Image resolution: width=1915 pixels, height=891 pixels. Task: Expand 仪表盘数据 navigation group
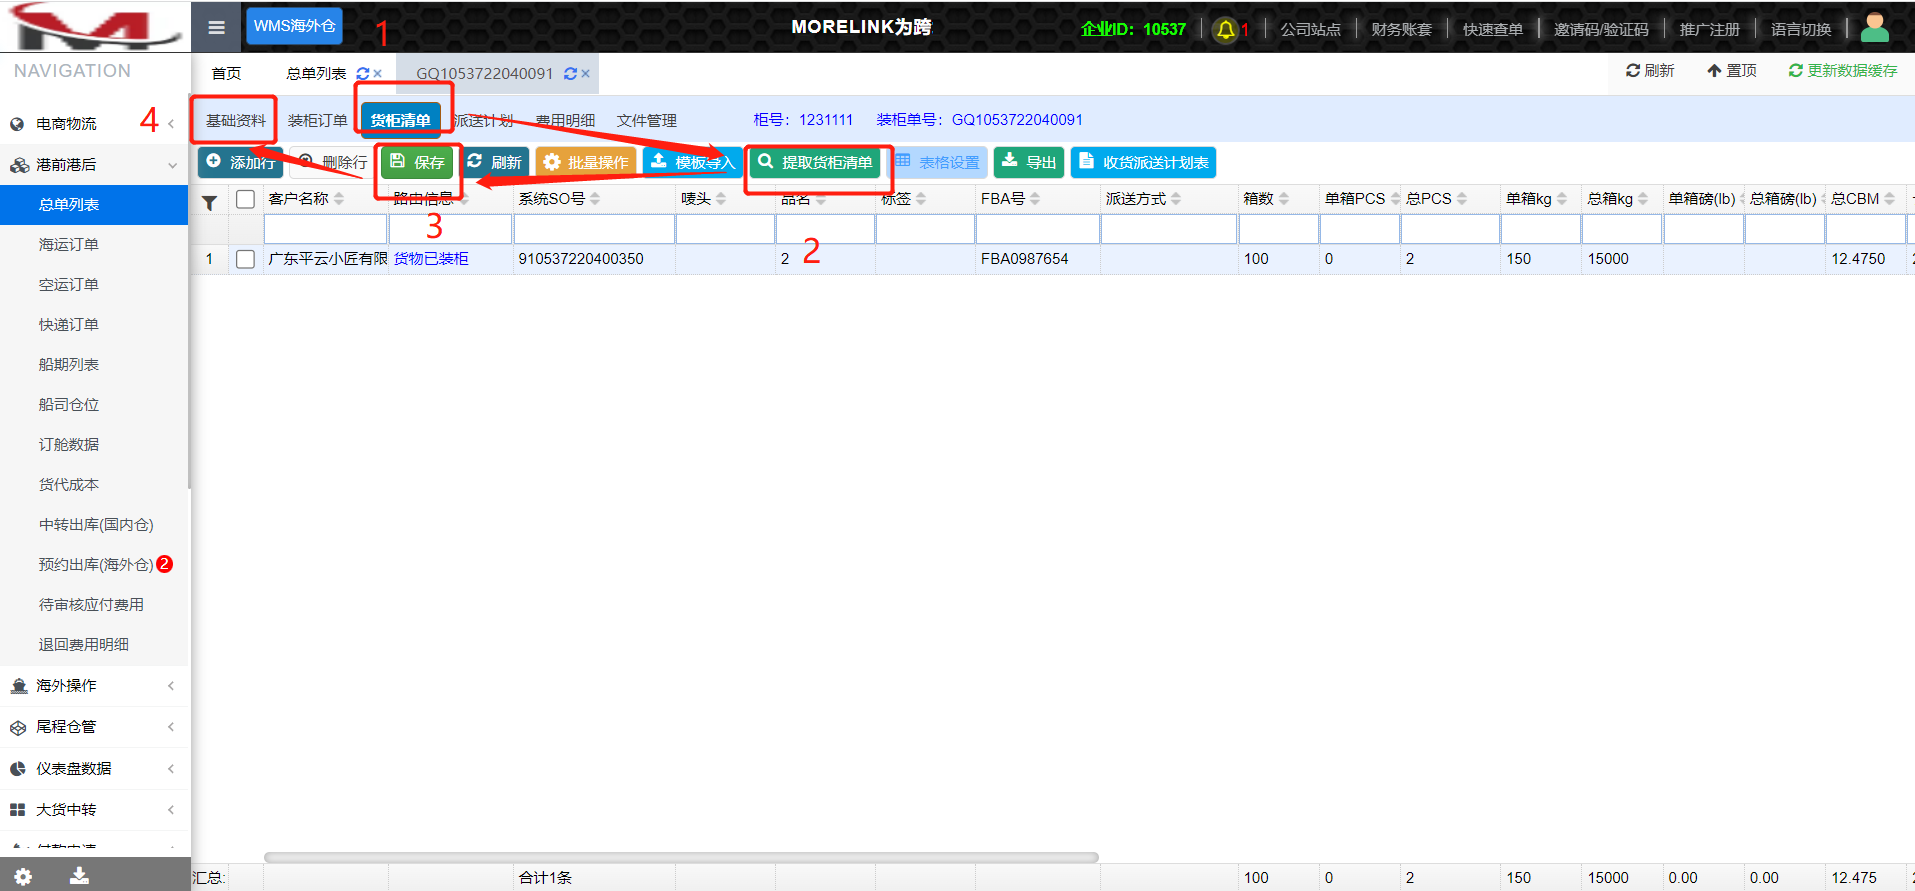(x=94, y=769)
